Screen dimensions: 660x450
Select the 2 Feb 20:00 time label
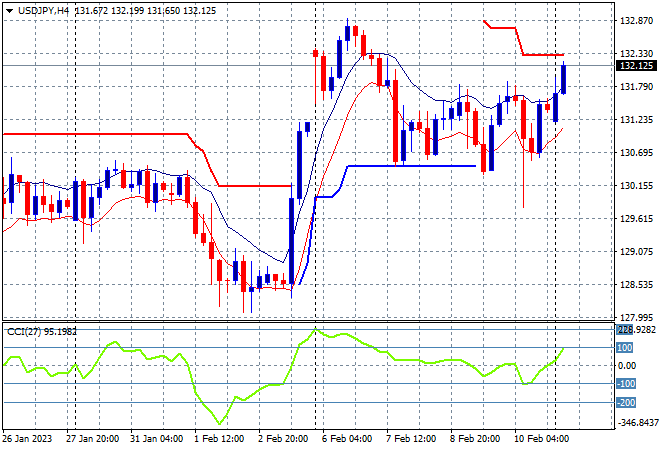pyautogui.click(x=283, y=439)
